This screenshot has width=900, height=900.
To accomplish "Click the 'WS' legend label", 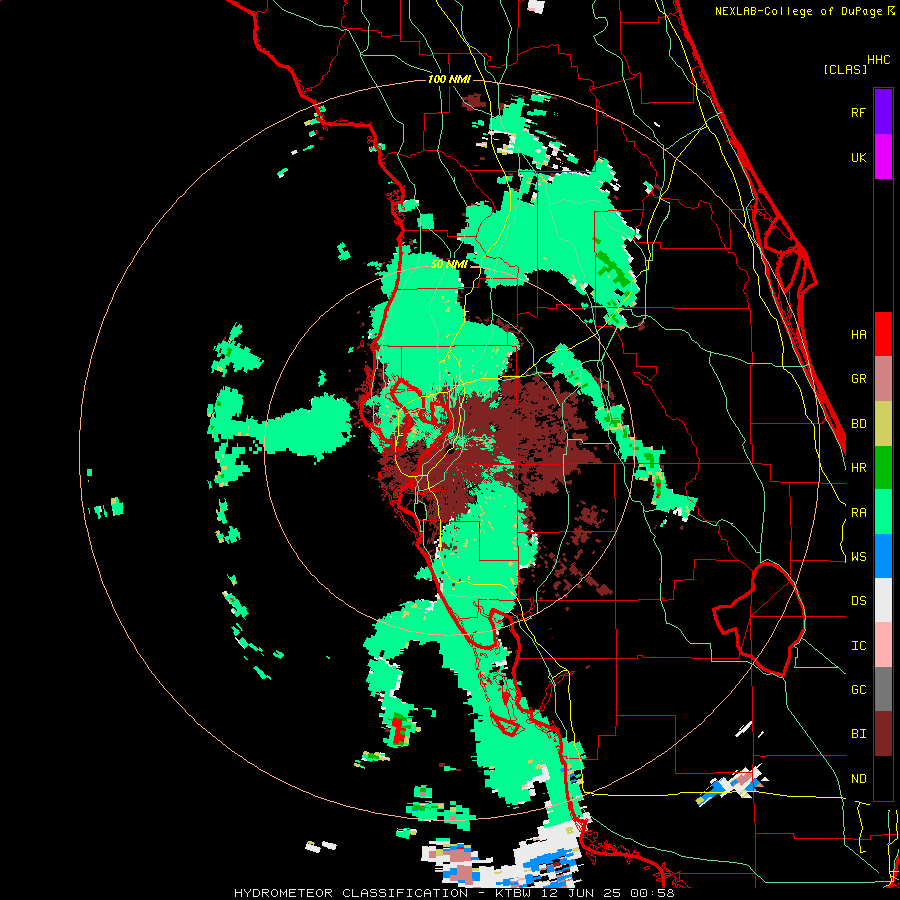I will pos(858,557).
